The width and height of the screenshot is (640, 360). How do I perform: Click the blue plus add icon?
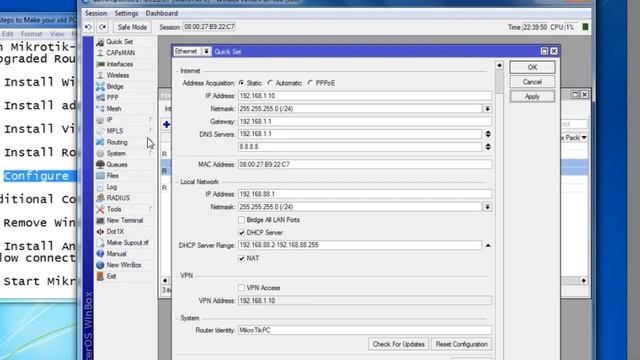[167, 124]
